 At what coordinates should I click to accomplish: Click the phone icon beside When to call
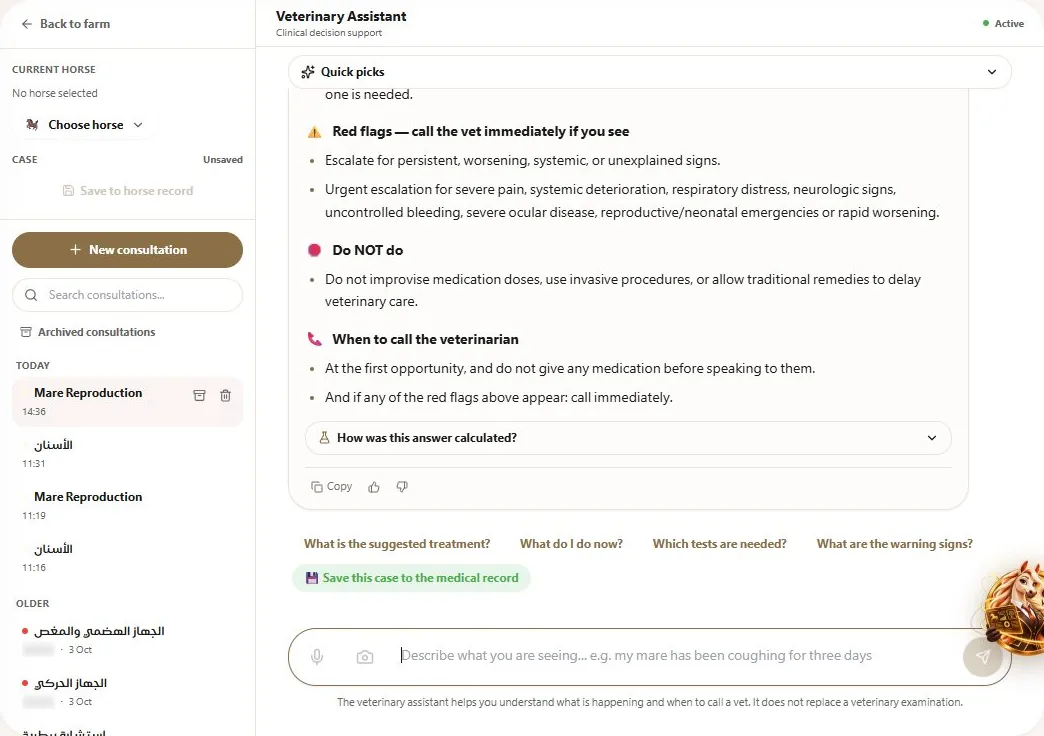[314, 339]
